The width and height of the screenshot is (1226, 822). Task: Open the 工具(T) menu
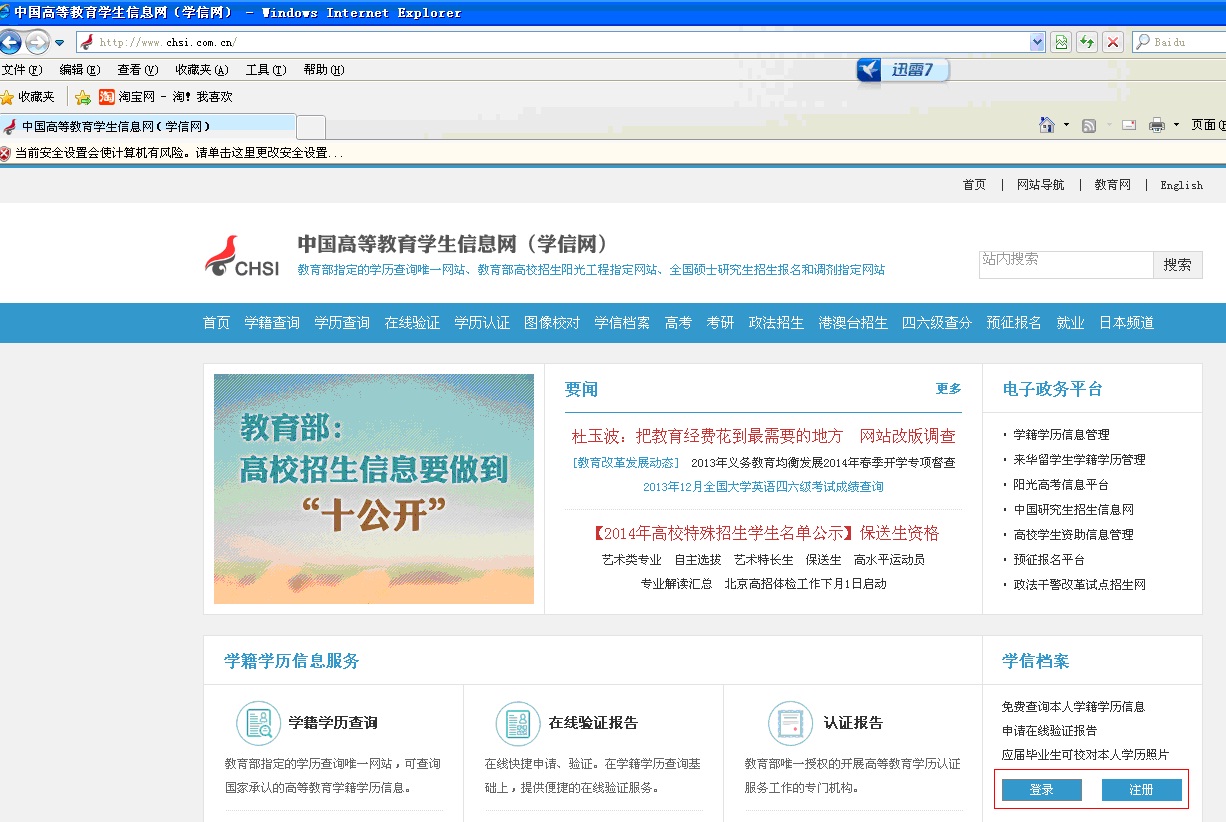[265, 70]
